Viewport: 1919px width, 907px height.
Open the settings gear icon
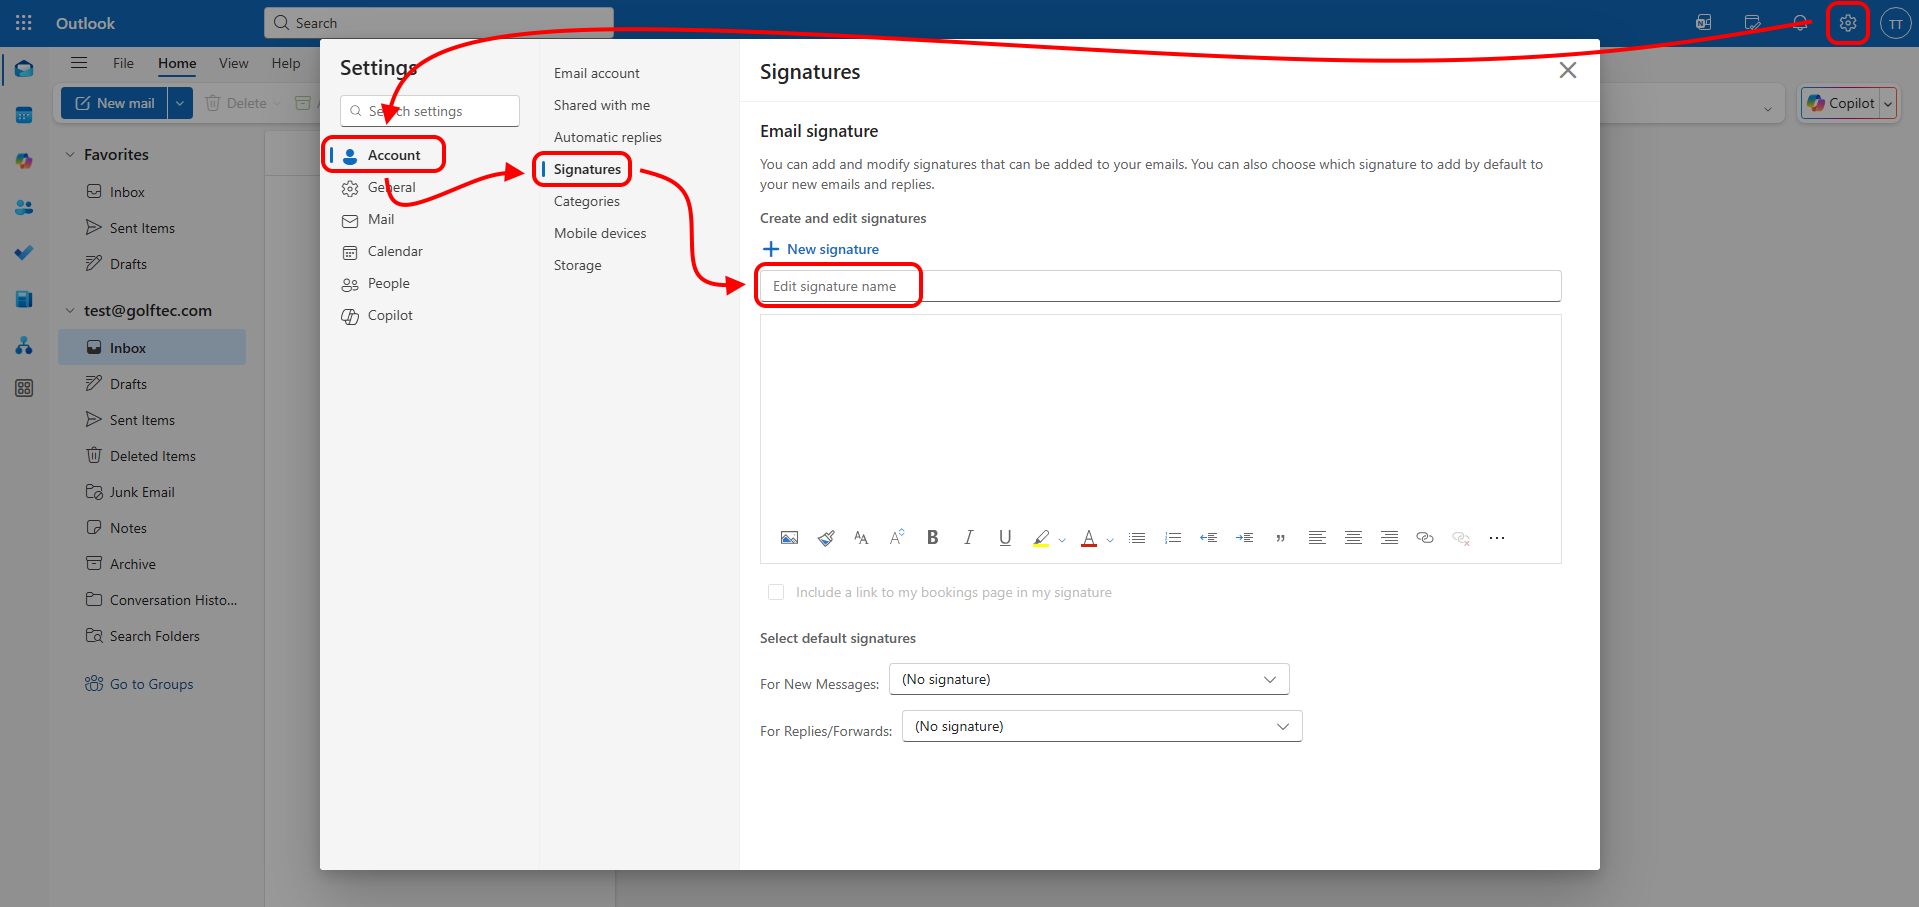click(1847, 23)
